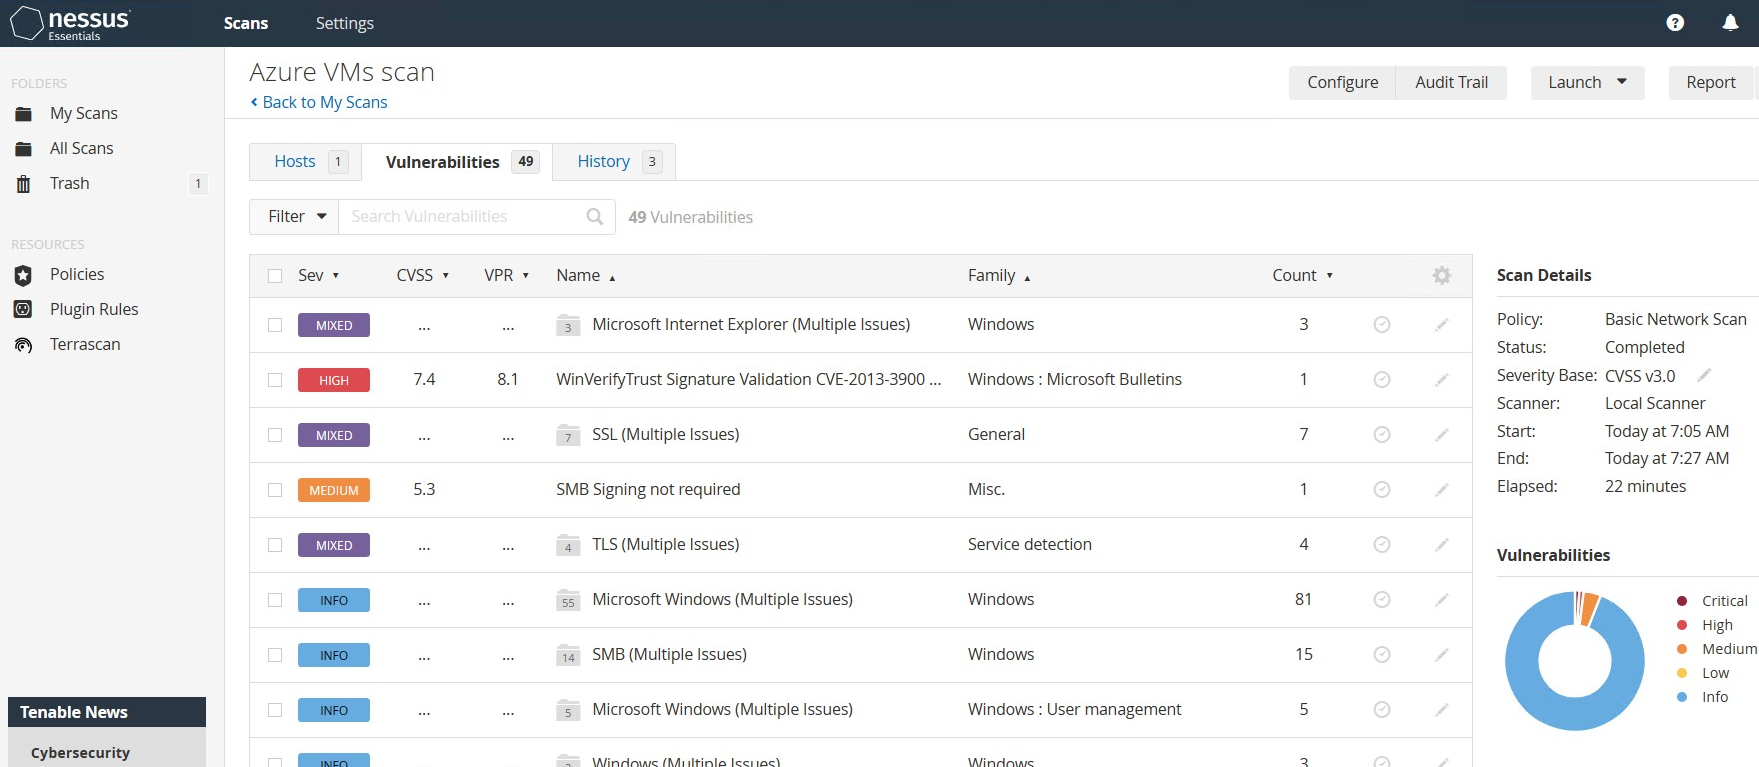The width and height of the screenshot is (1759, 767).
Task: Click the check circle for Internet Explorer row
Action: (x=1382, y=325)
